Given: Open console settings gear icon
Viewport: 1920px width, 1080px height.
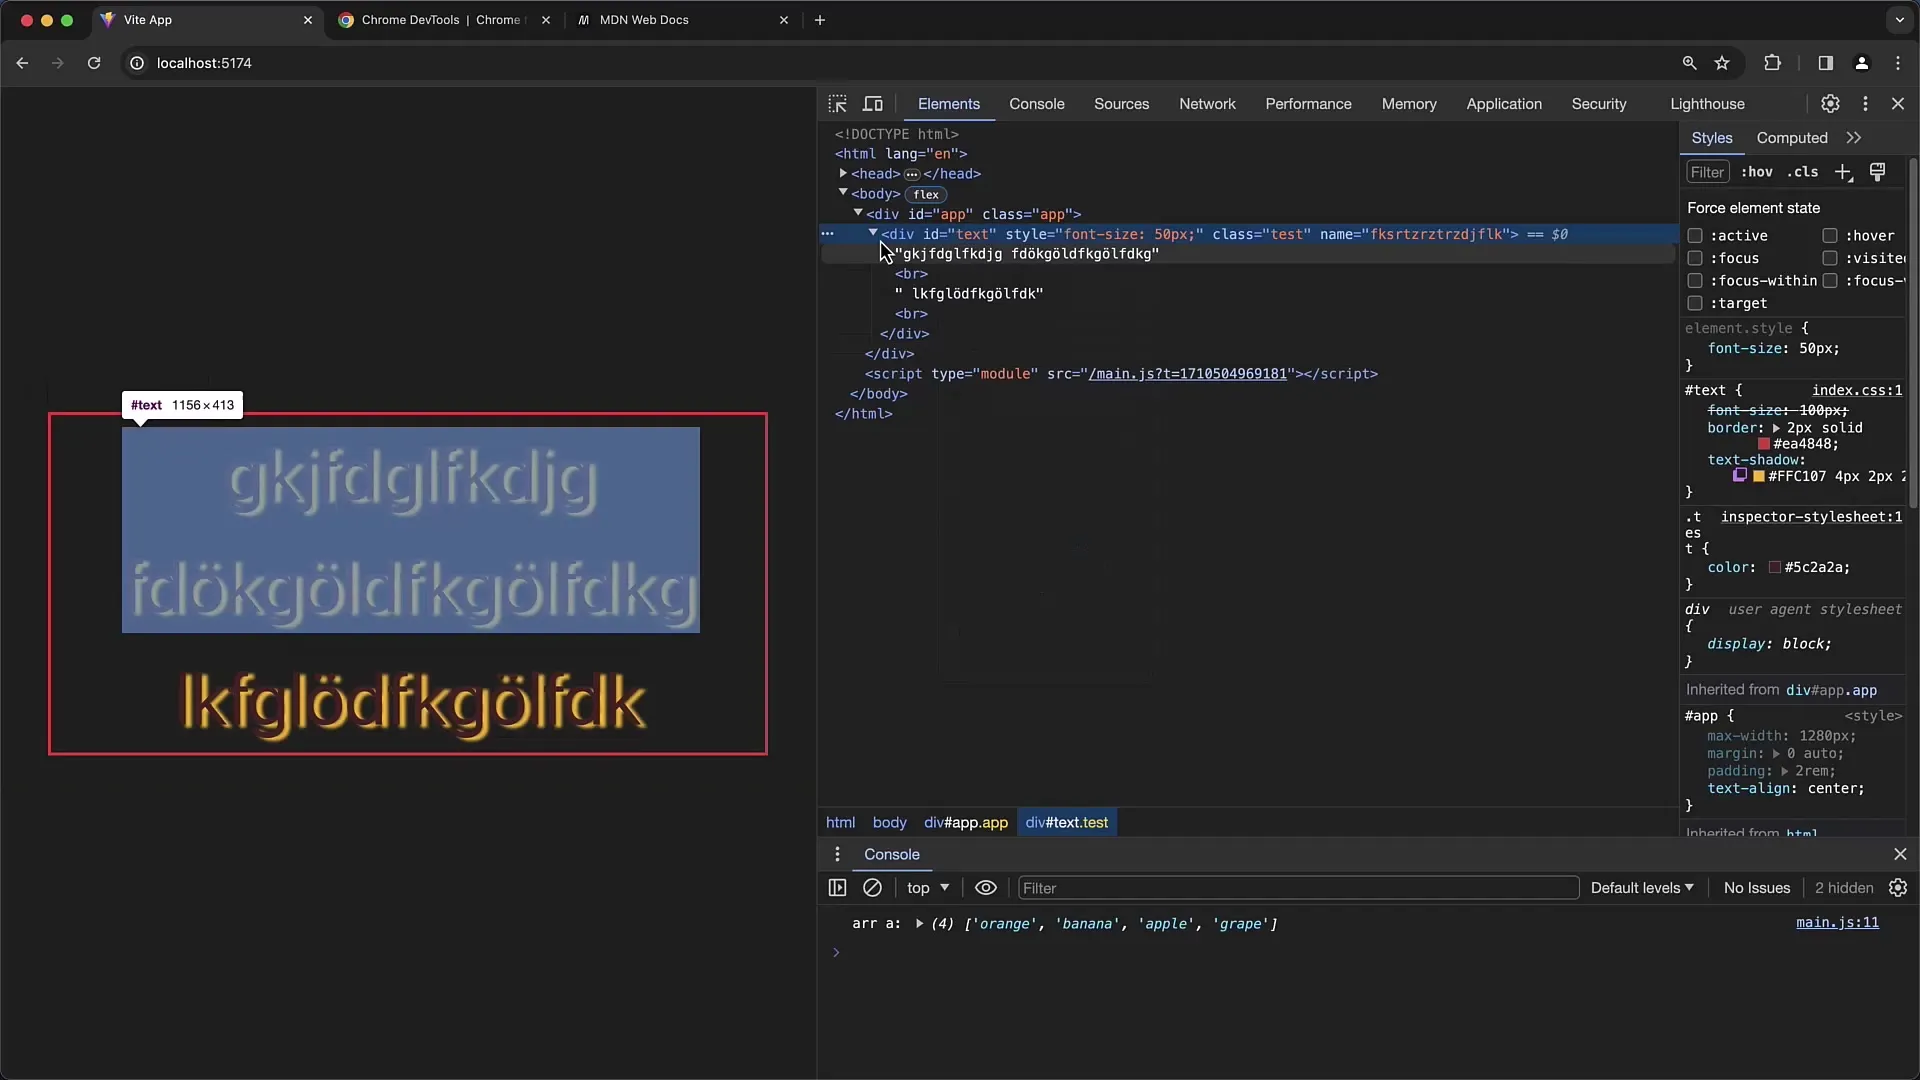Looking at the screenshot, I should point(1898,888).
